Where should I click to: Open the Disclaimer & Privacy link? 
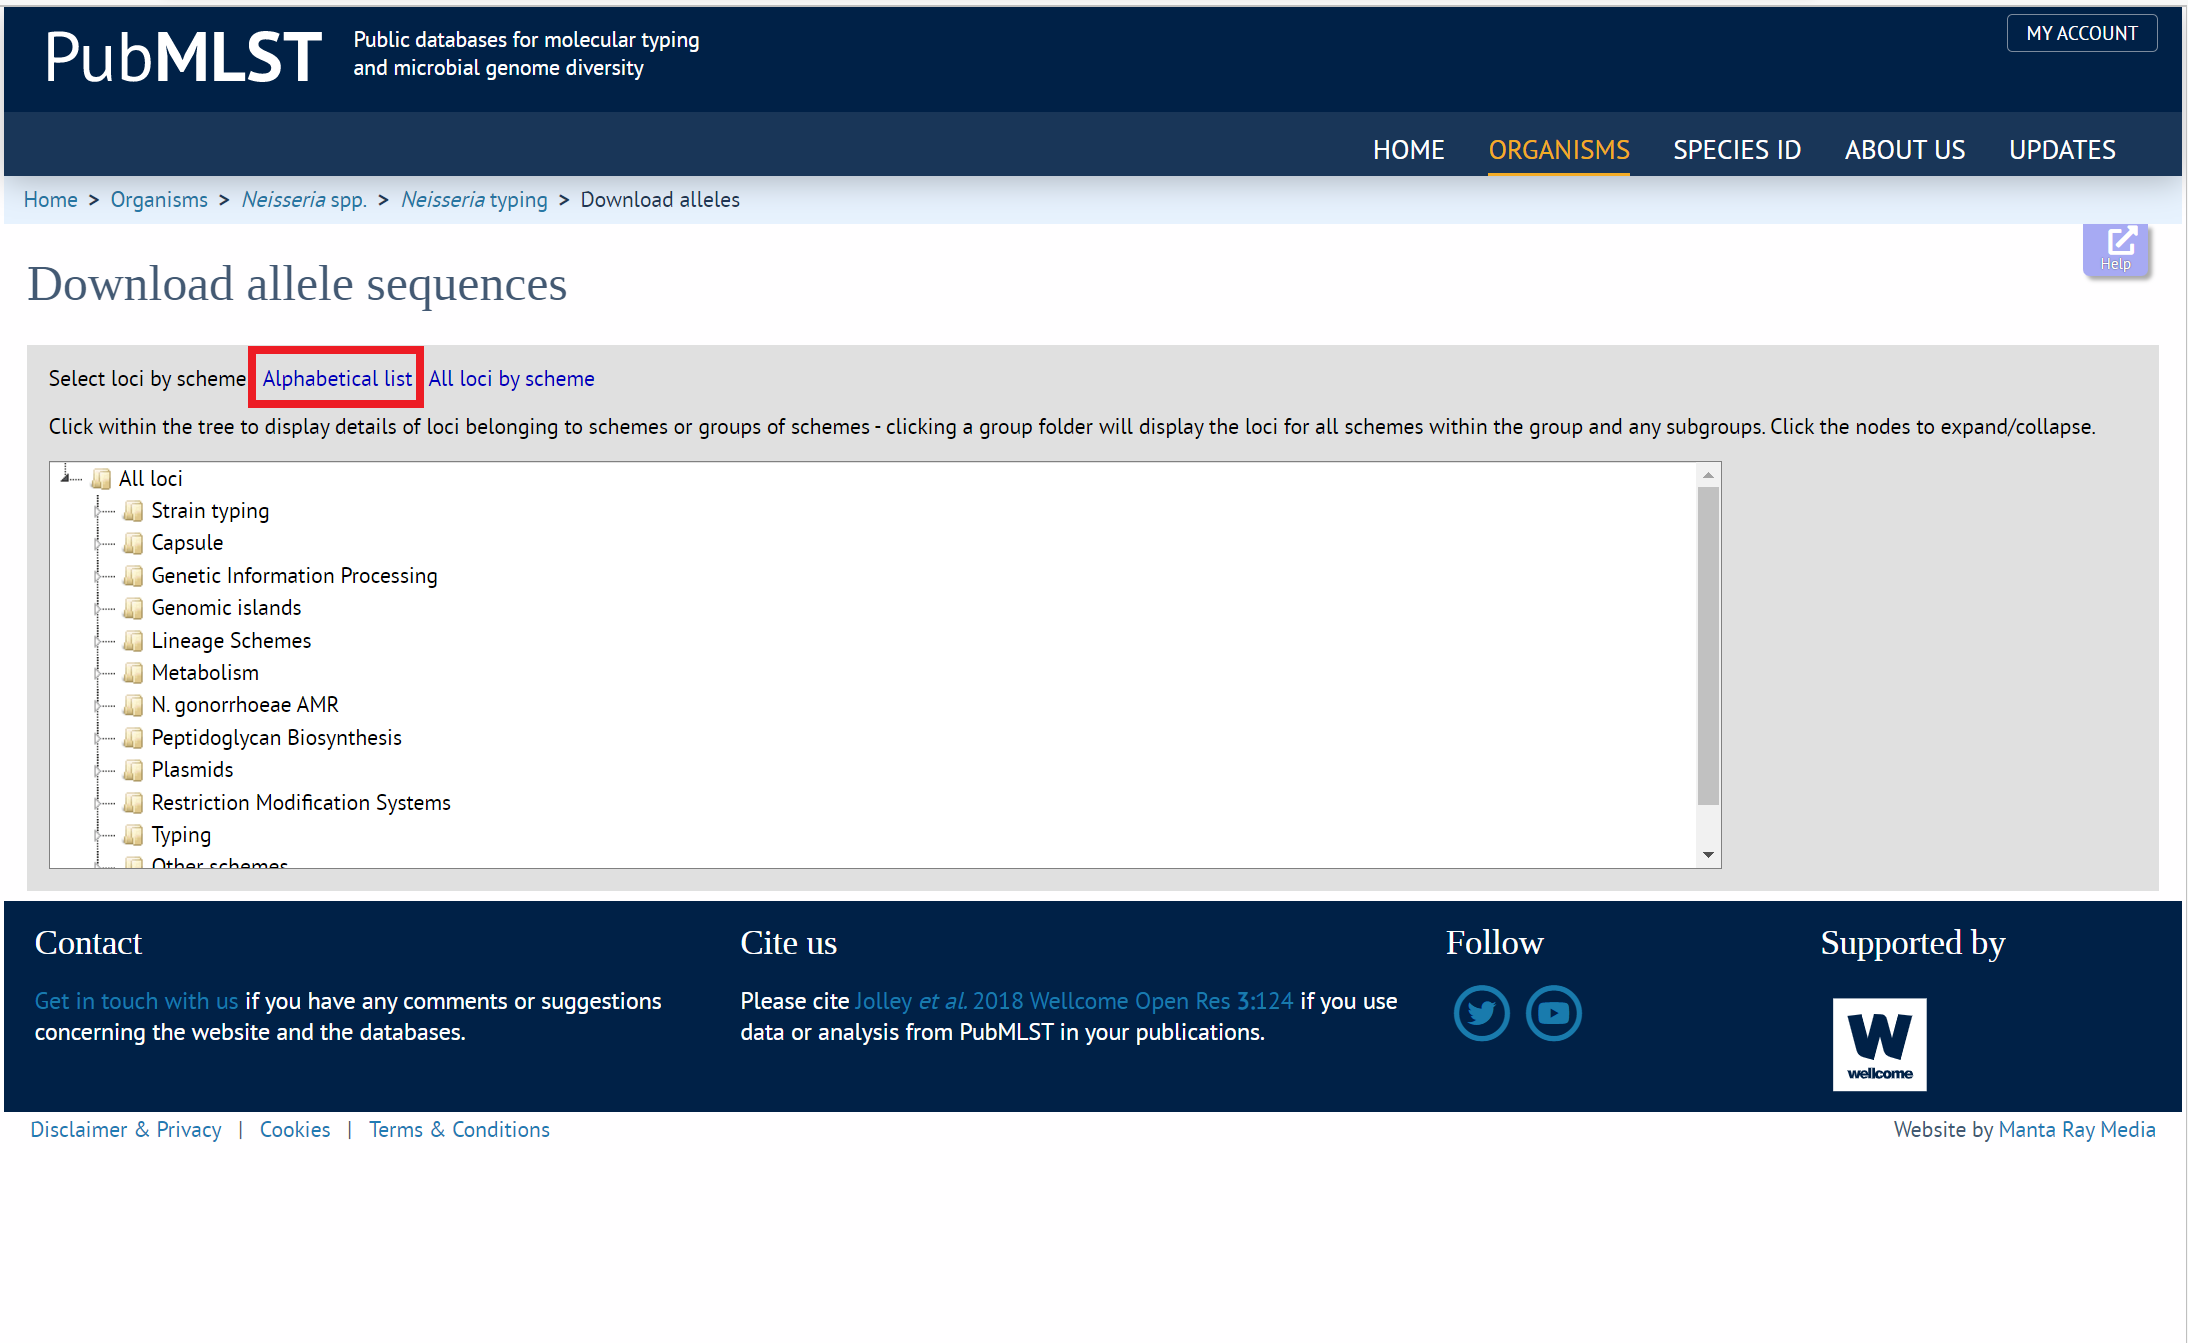click(126, 1130)
